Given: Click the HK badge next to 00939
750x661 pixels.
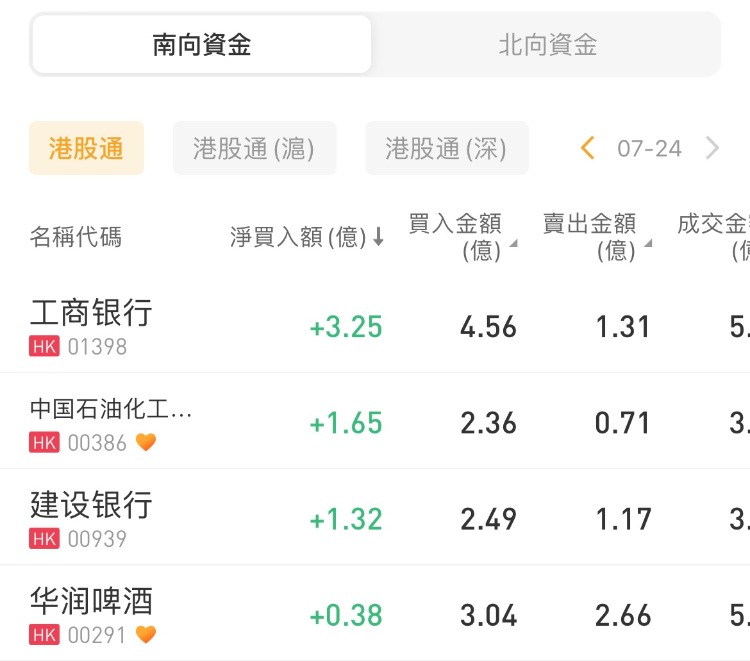Looking at the screenshot, I should [45, 539].
